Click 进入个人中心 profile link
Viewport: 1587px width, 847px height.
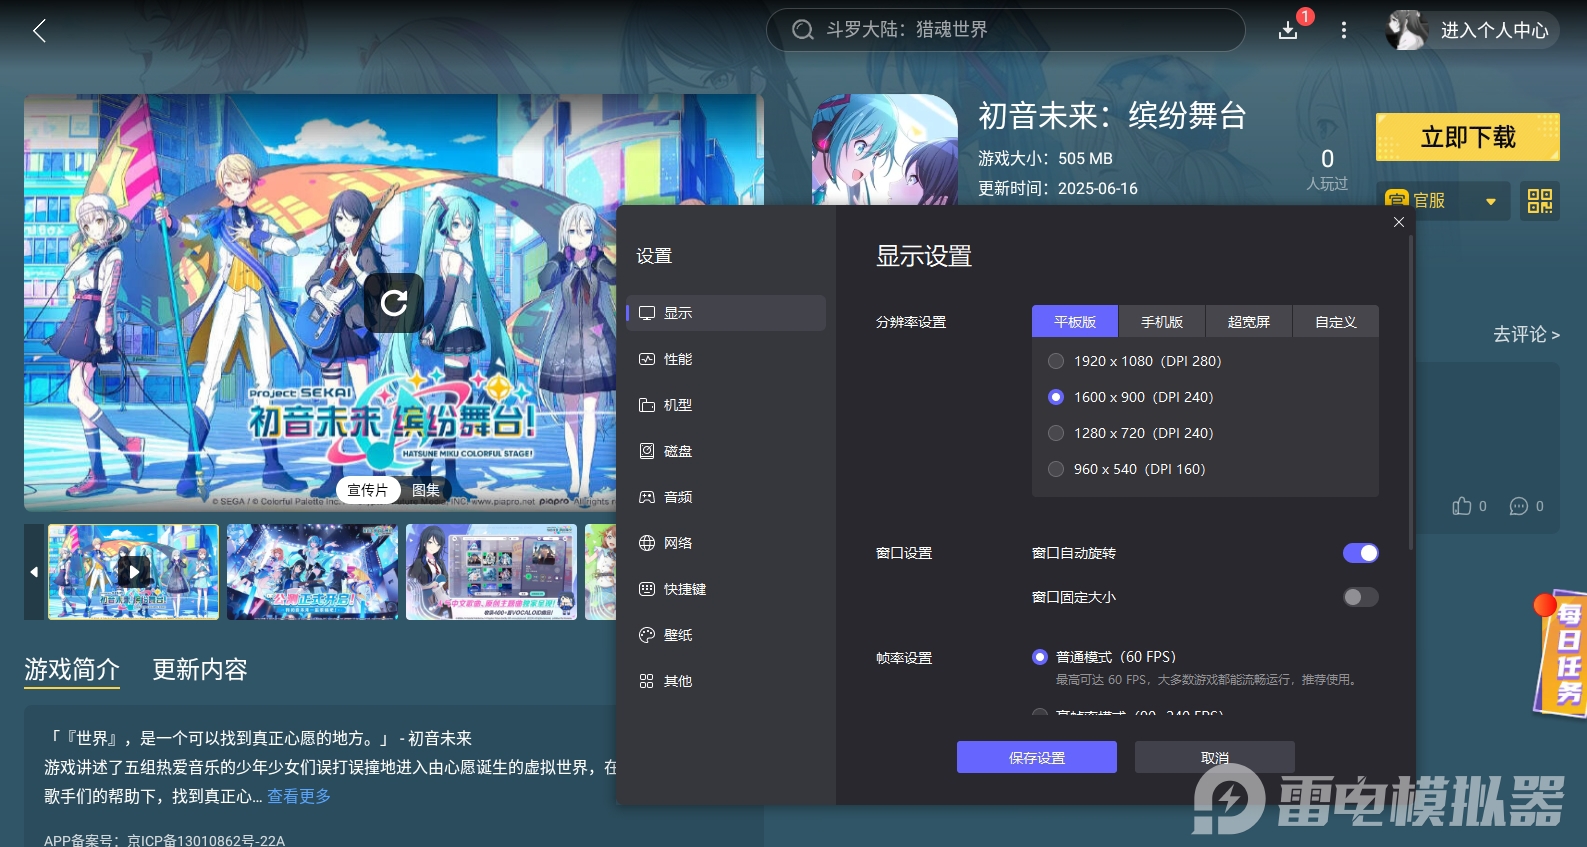click(x=1494, y=31)
